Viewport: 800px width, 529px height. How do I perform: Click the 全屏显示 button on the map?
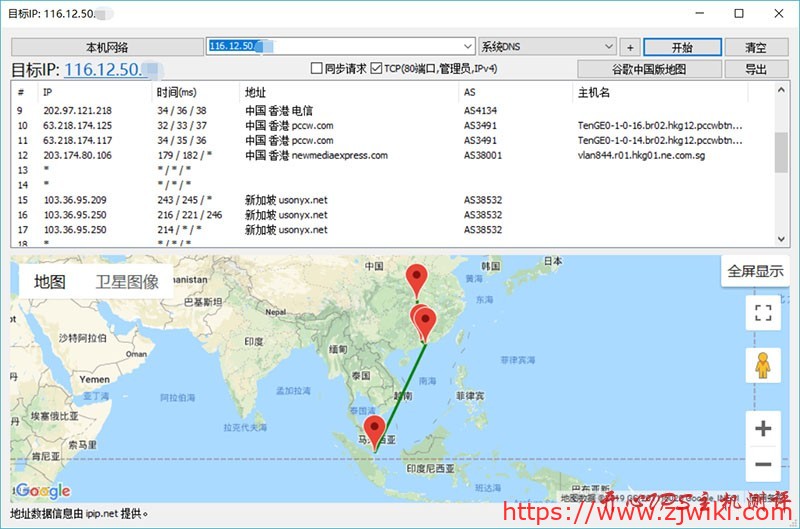click(755, 271)
